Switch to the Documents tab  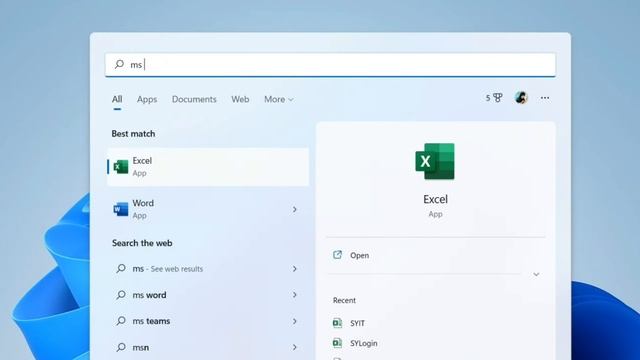pos(194,99)
